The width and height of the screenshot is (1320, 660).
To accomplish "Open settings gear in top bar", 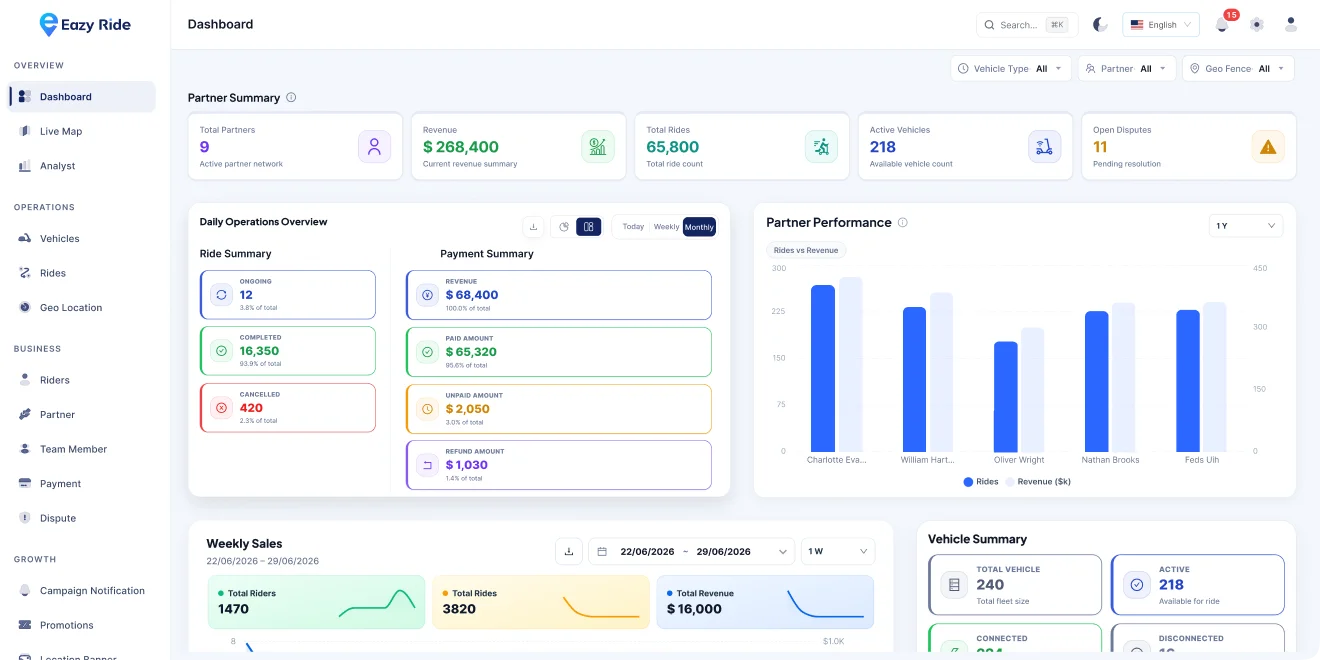I will pyautogui.click(x=1257, y=25).
